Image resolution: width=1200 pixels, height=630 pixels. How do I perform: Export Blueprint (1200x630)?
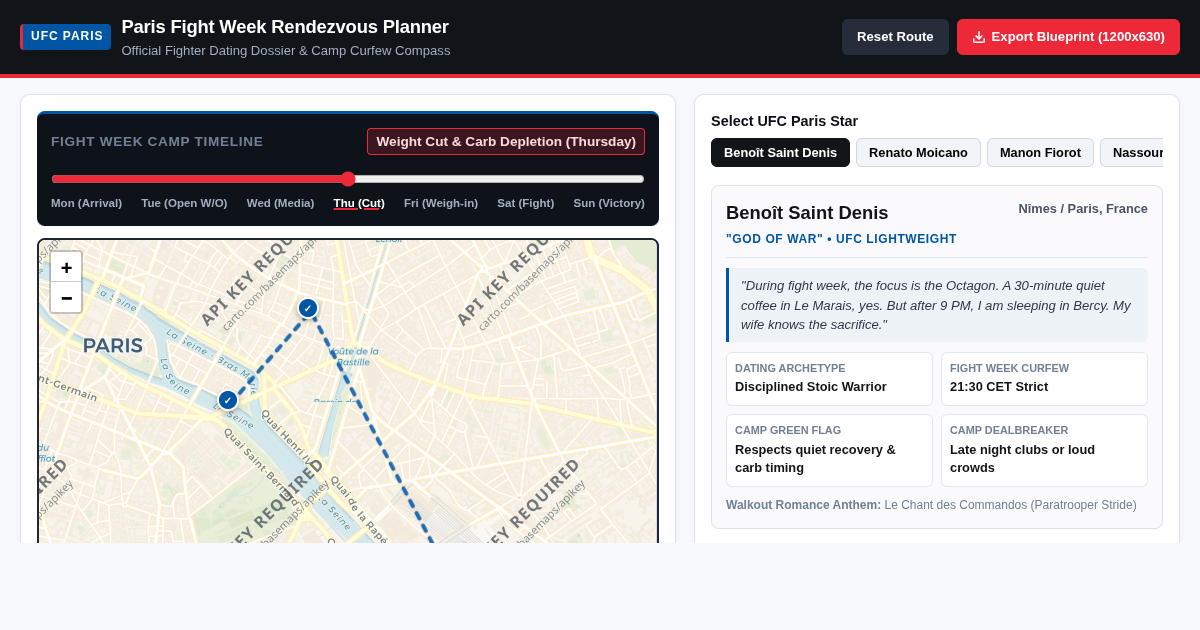[1068, 37]
